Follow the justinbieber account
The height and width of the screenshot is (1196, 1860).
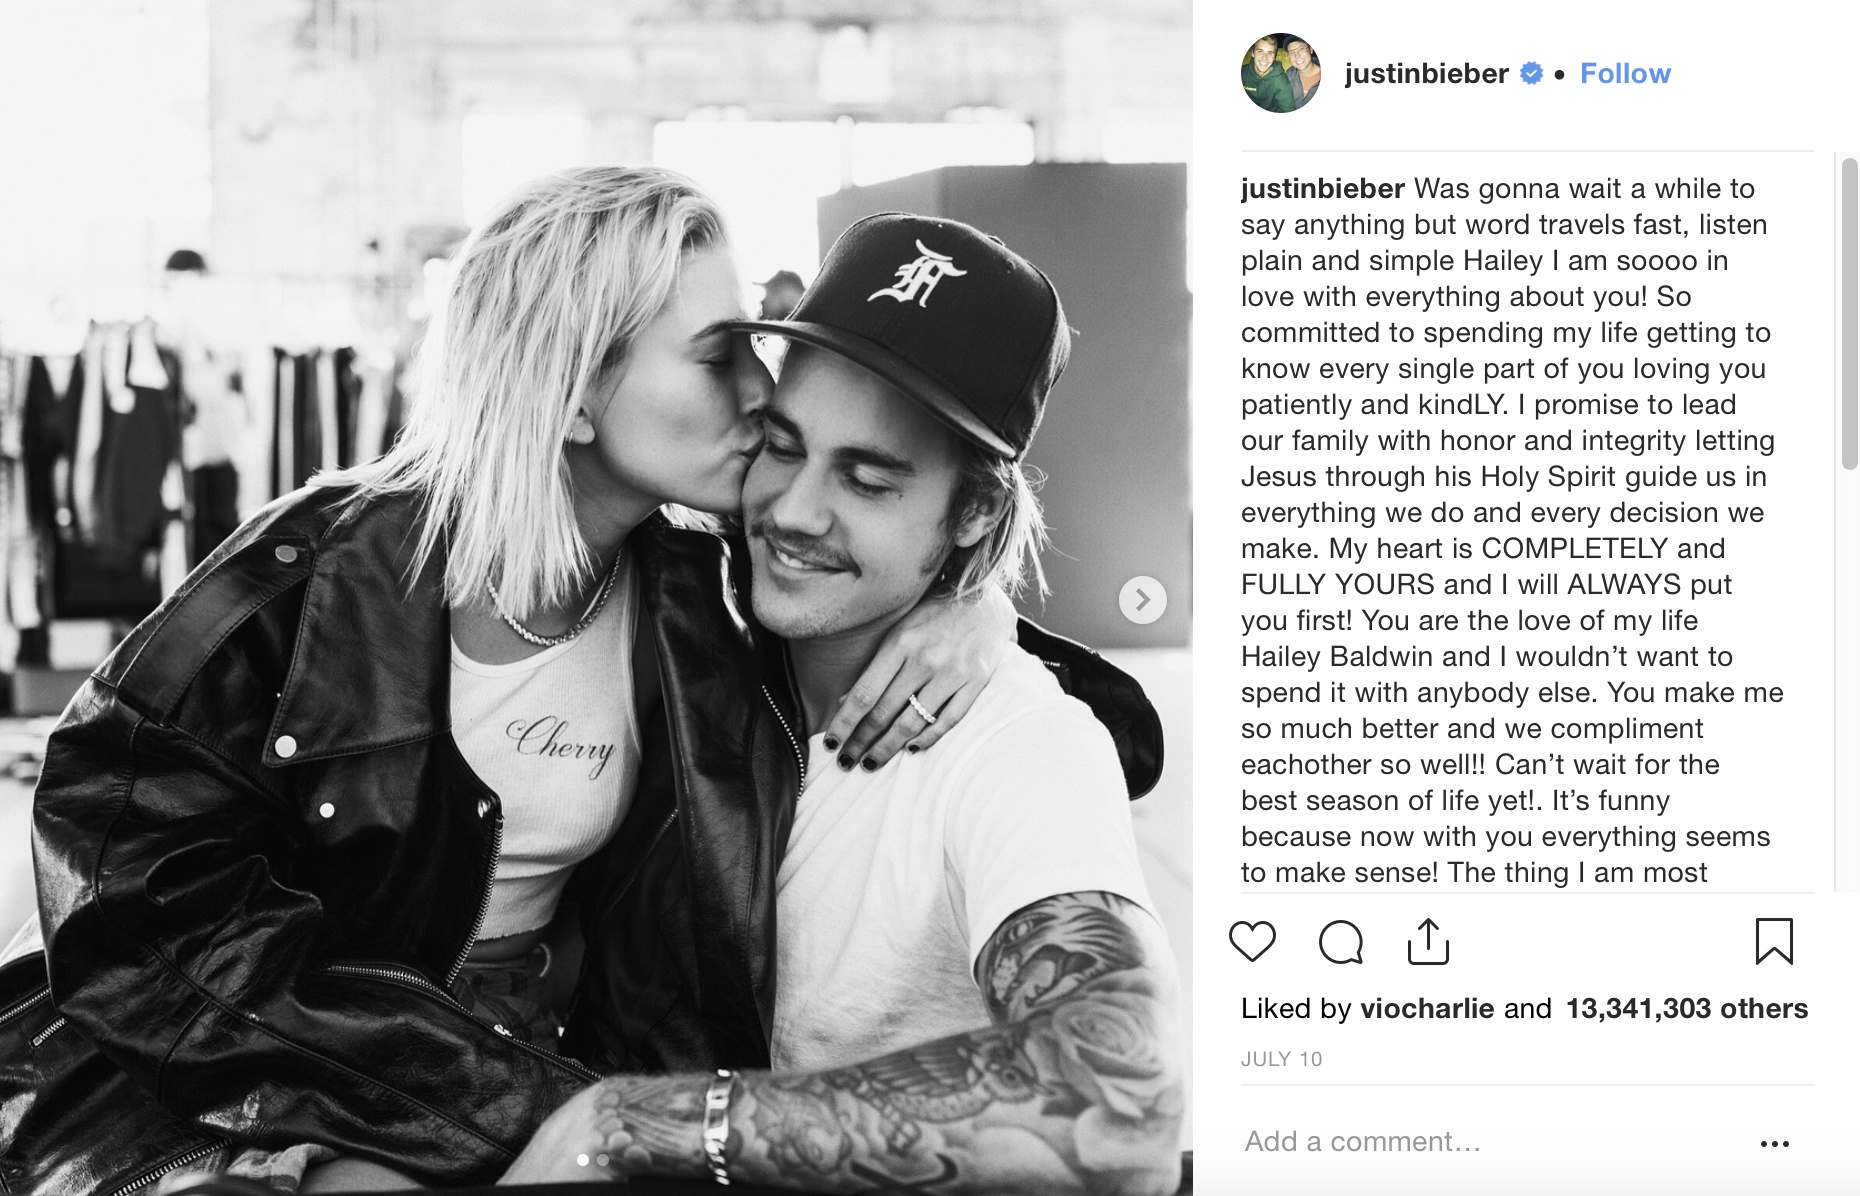coord(1625,73)
